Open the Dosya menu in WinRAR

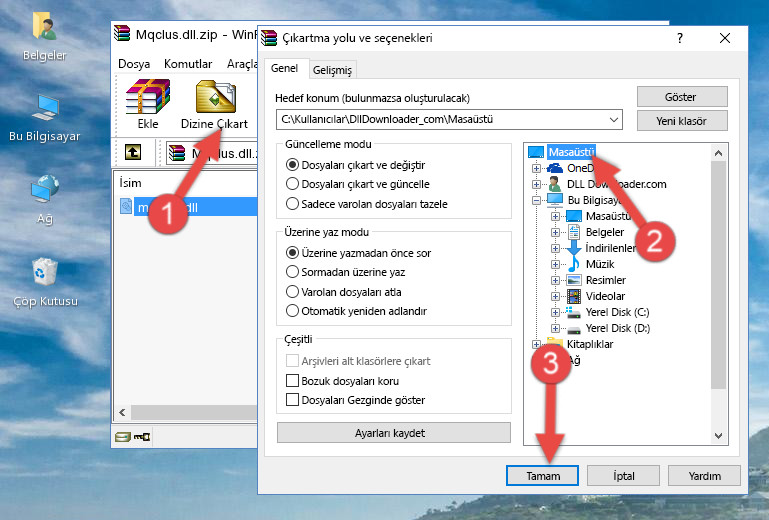click(134, 64)
